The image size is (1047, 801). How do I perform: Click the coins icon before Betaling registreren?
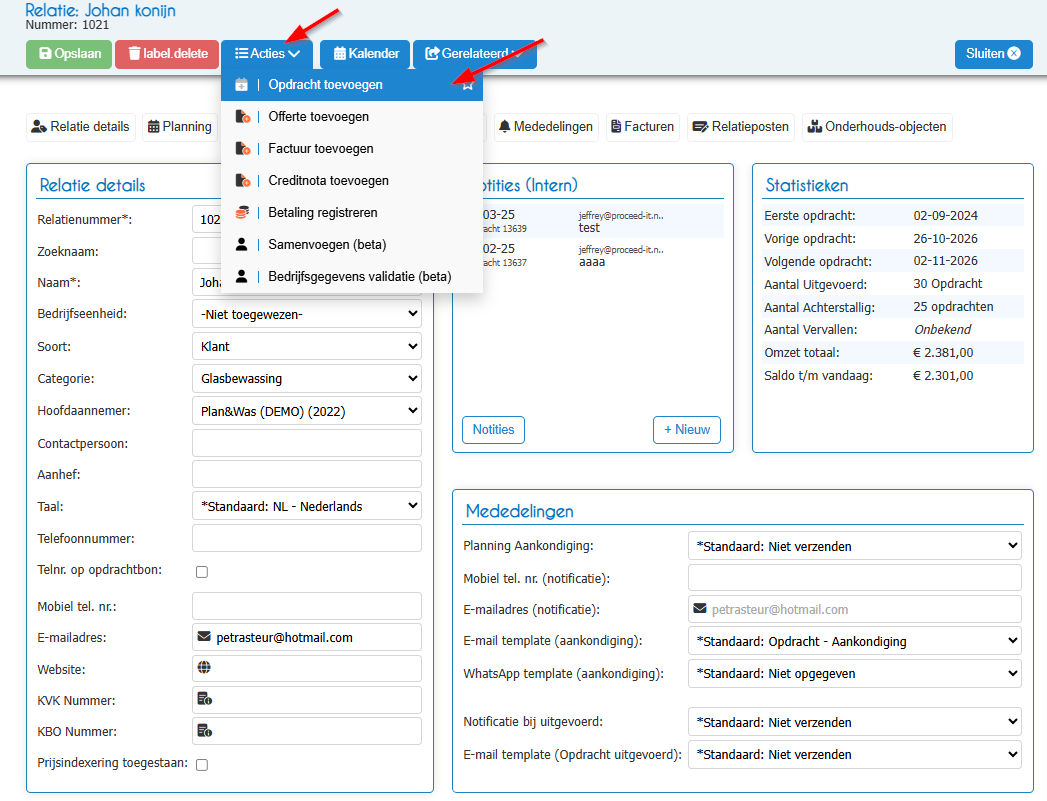click(242, 212)
